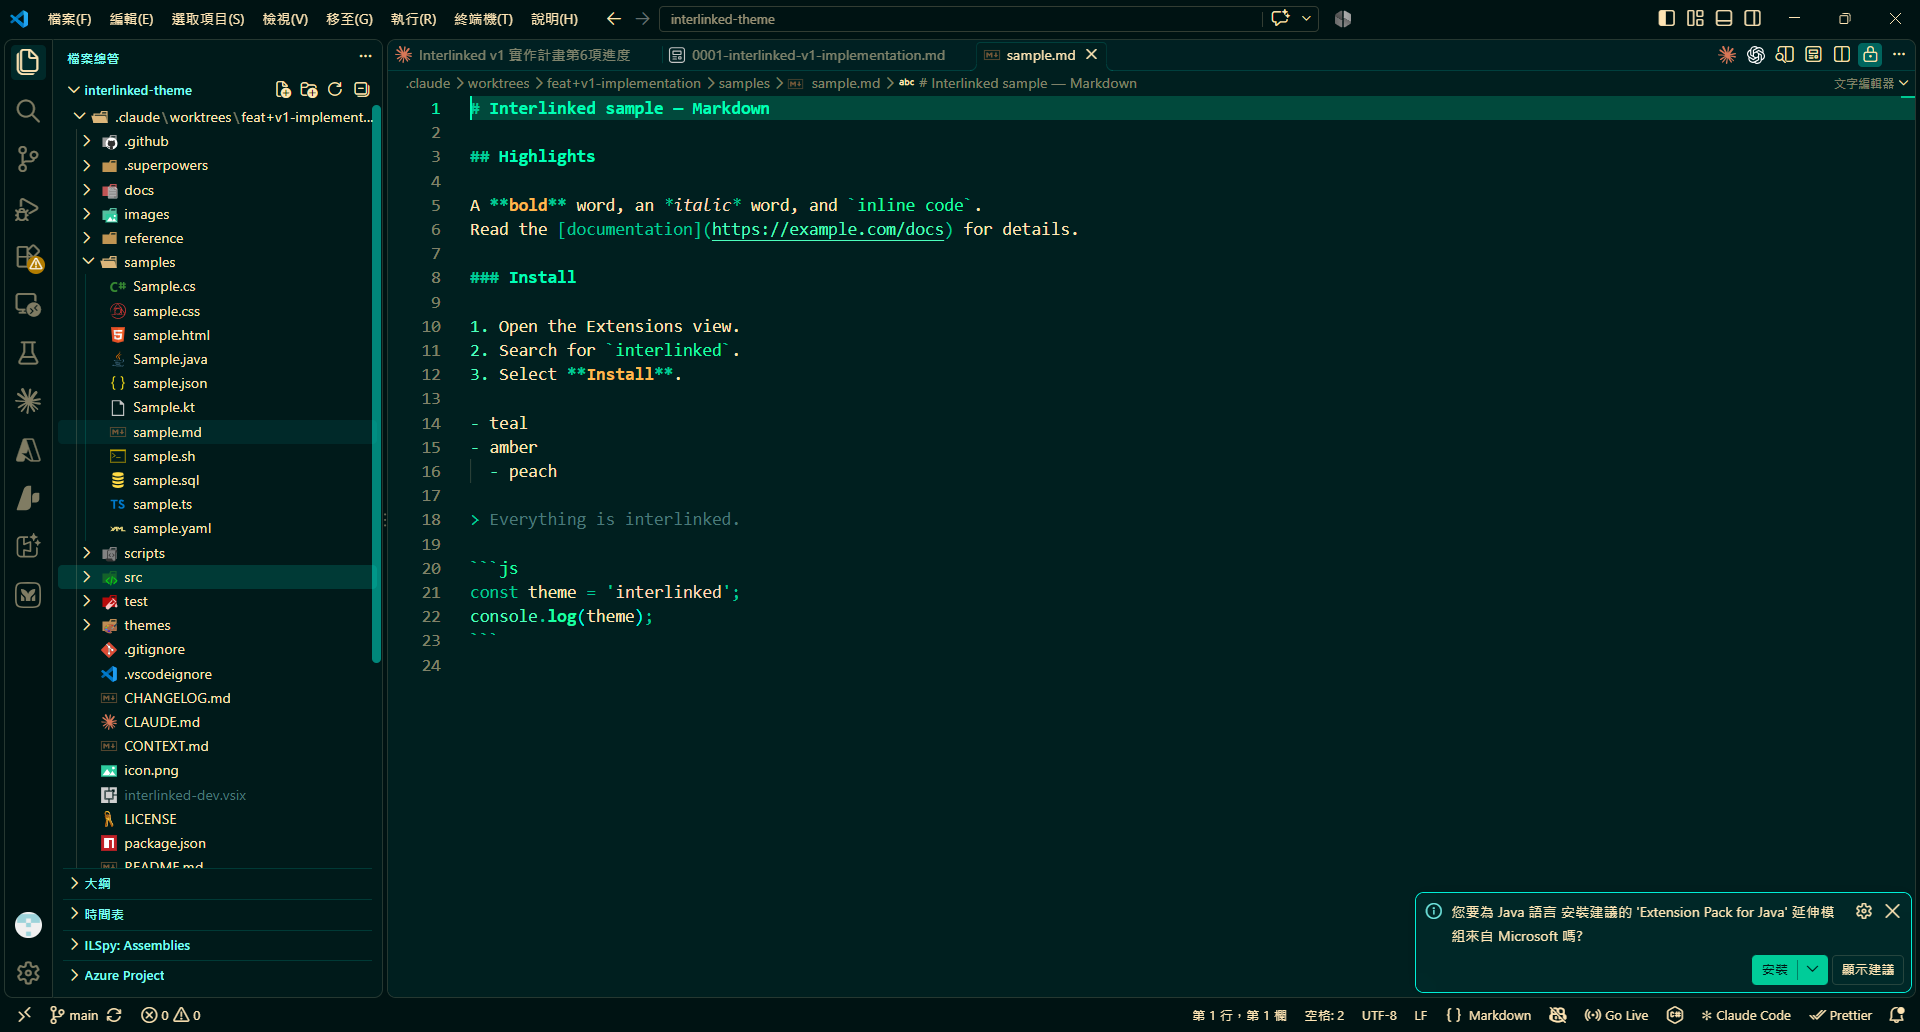Viewport: 1920px width, 1032px height.
Task: Click the ChatGPT icon in editor toolbar
Action: click(x=1756, y=55)
